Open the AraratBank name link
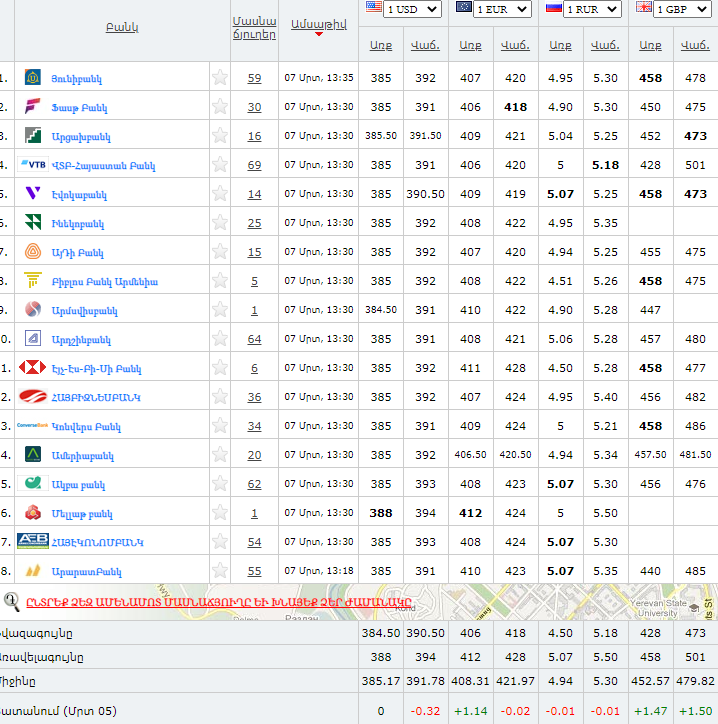This screenshot has height=724, width=718. [87, 572]
